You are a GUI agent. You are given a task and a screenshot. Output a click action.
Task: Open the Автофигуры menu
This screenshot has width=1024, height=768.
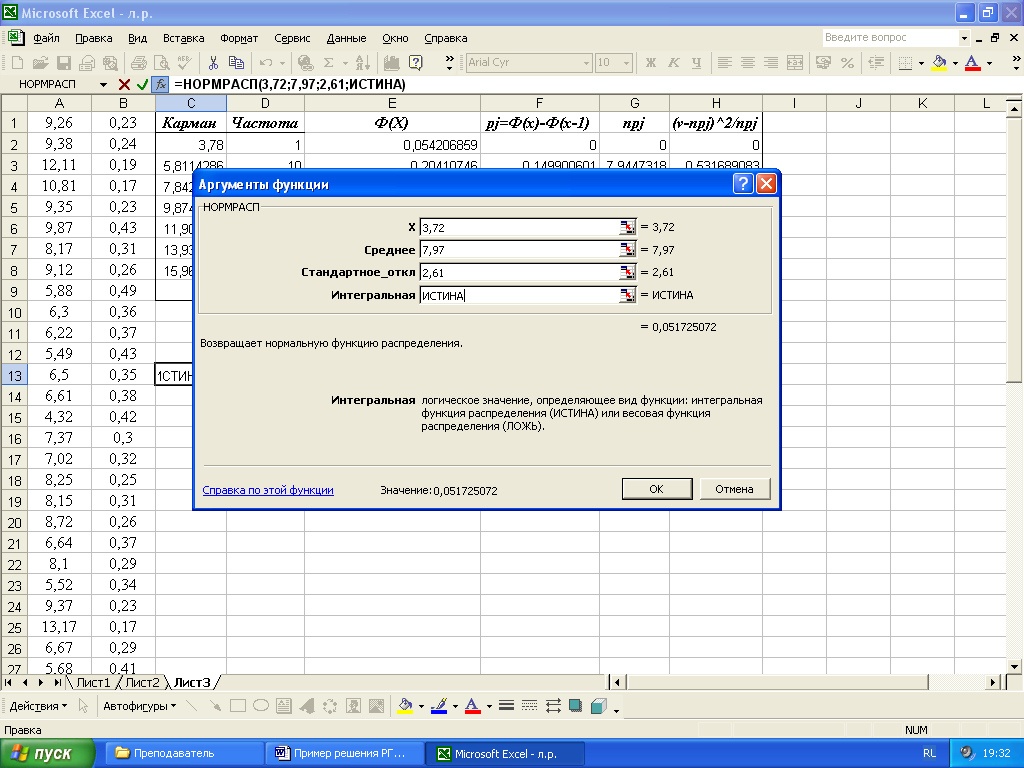tap(140, 706)
